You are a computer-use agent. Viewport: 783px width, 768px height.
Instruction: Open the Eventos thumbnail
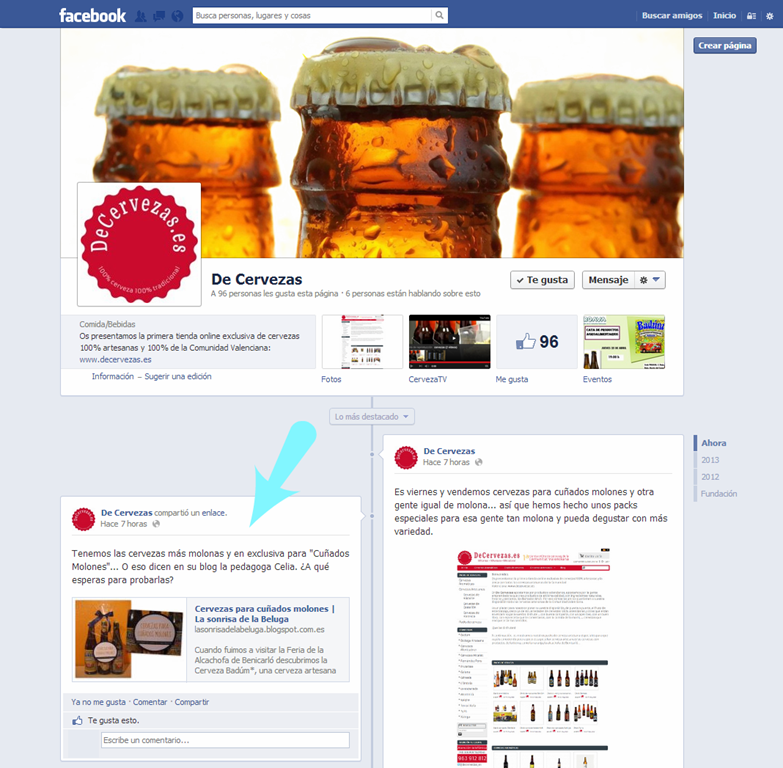[624, 342]
